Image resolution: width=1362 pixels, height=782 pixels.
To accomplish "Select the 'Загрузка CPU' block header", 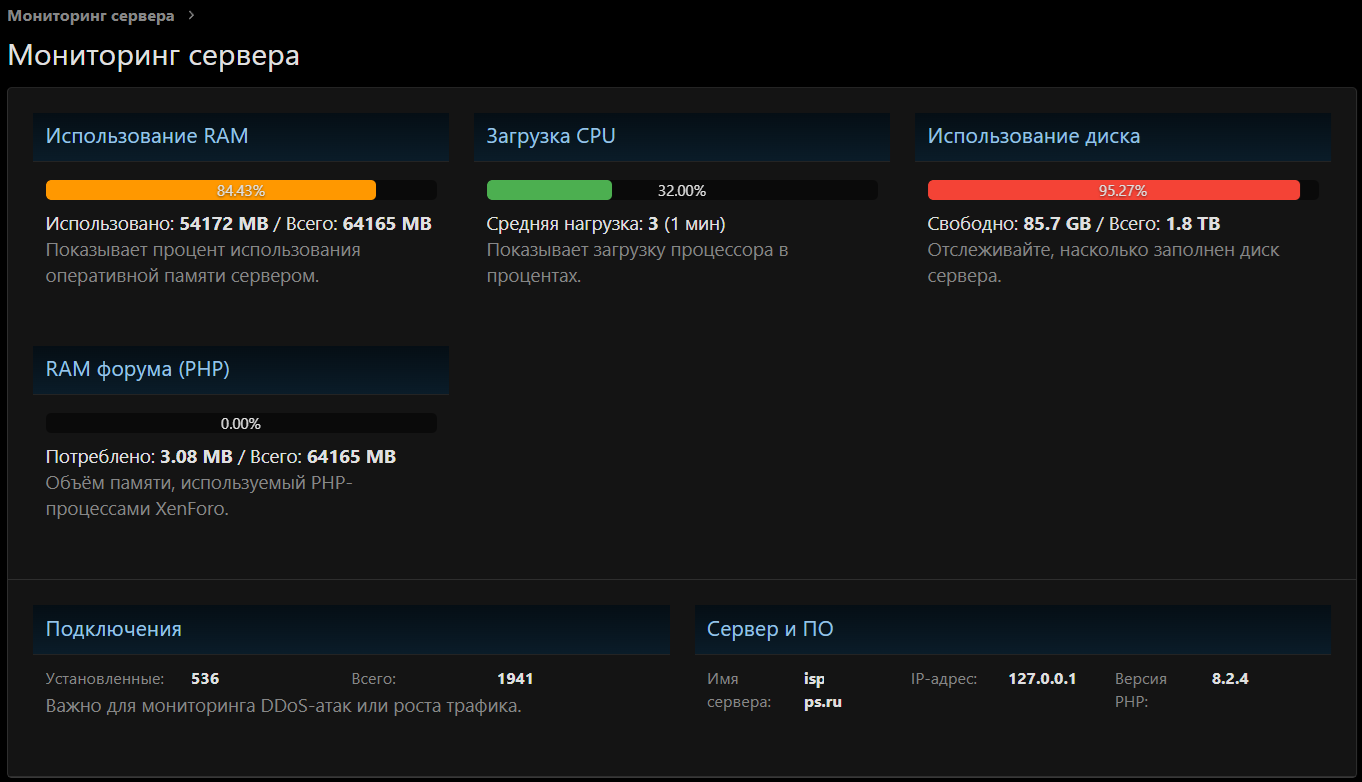I will (x=551, y=136).
